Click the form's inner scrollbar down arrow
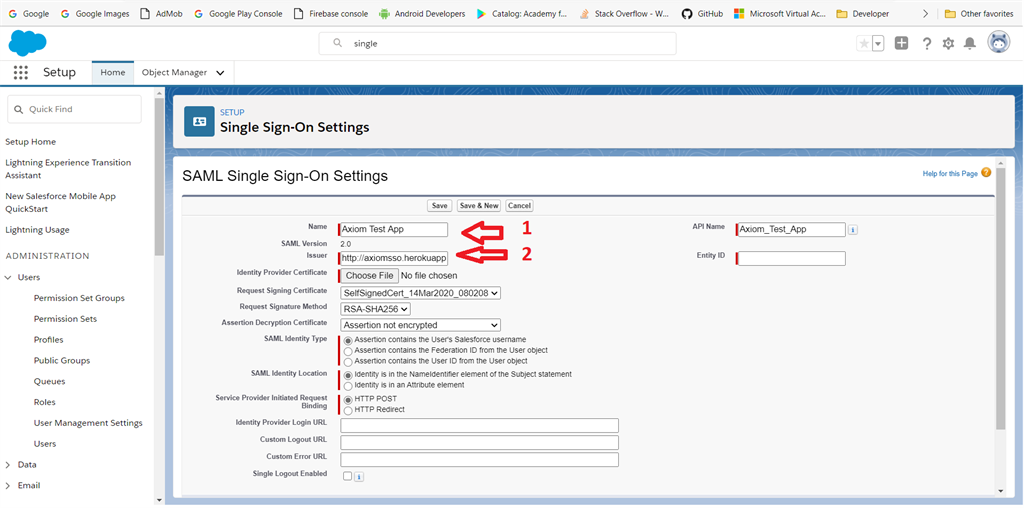 click(1001, 490)
